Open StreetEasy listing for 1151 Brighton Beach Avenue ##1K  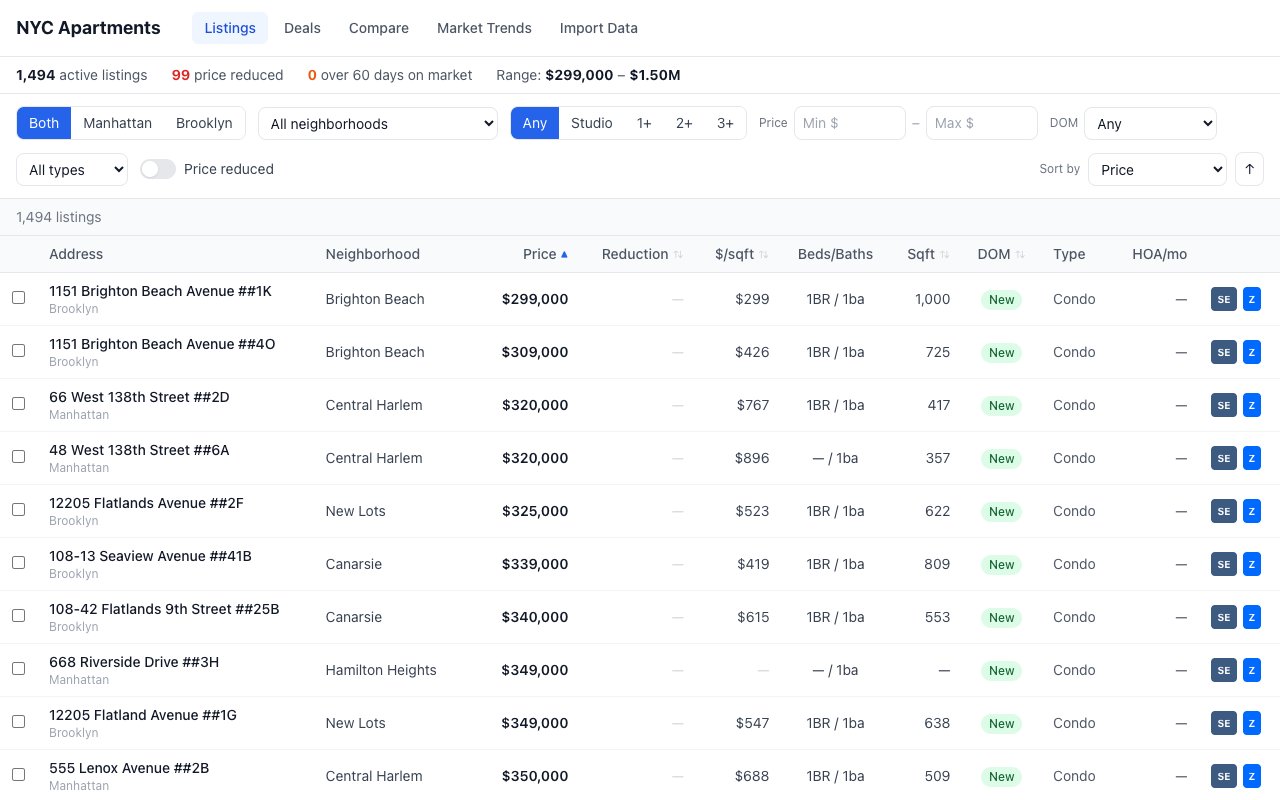1223,299
